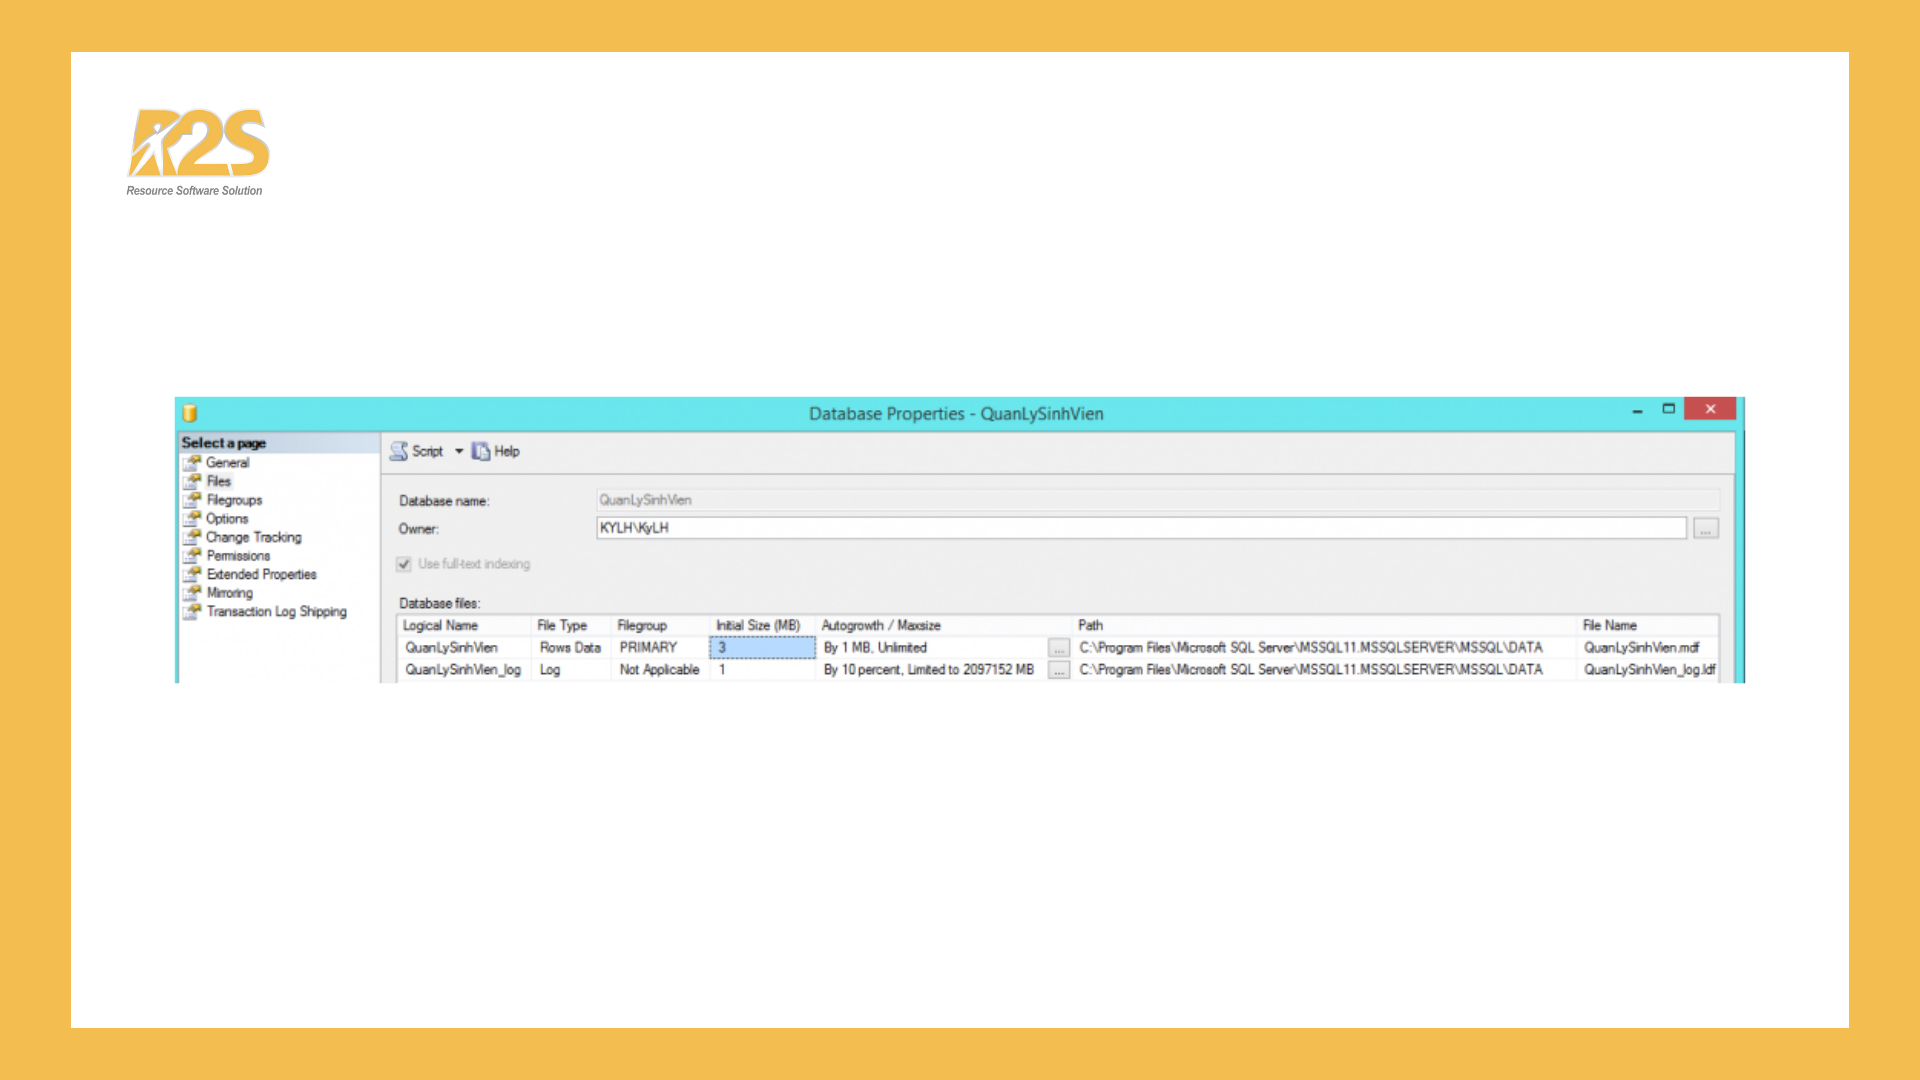The image size is (1920, 1080).
Task: Click the Logical Name column header
Action: tap(441, 625)
